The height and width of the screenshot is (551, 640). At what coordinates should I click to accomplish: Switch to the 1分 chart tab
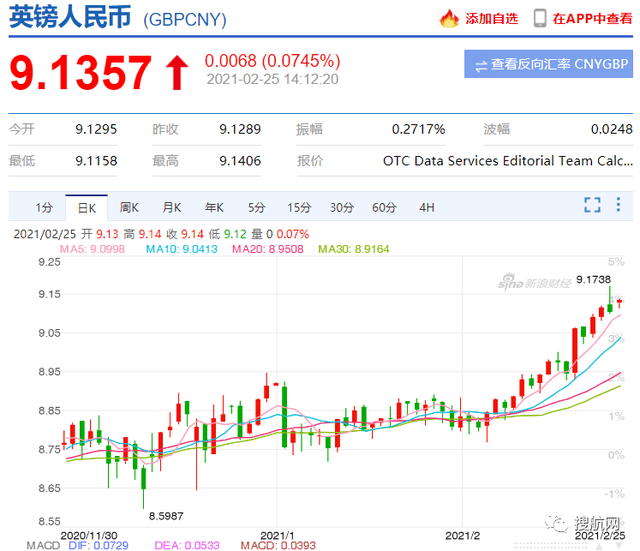click(x=44, y=208)
